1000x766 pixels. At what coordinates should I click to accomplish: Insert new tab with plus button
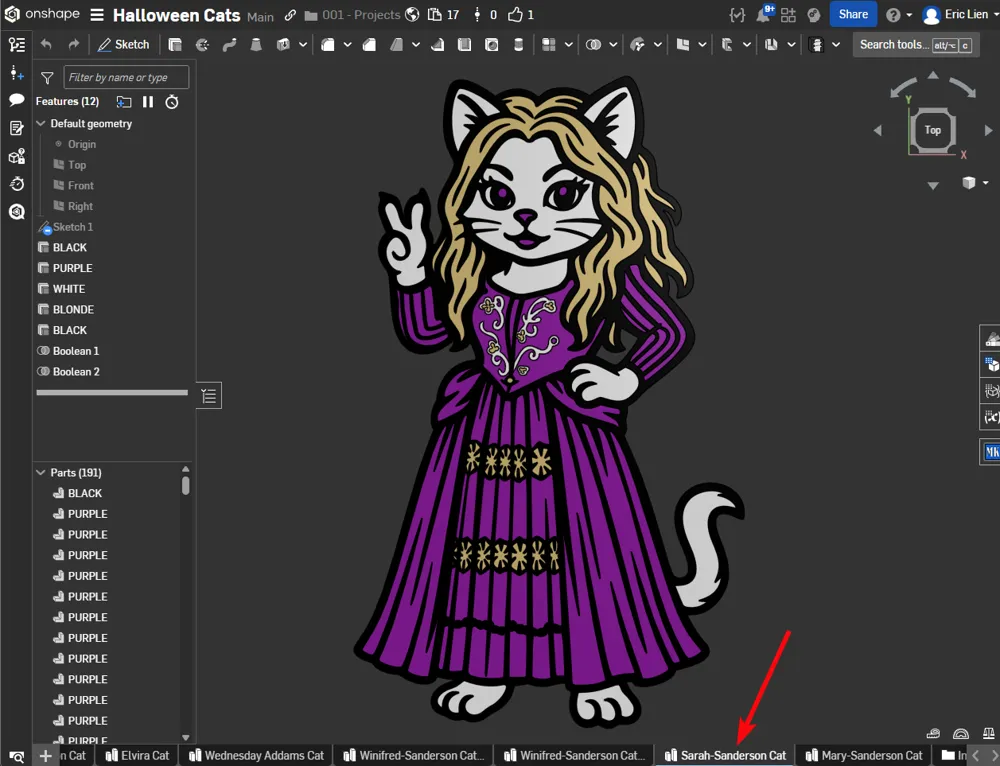click(x=45, y=756)
